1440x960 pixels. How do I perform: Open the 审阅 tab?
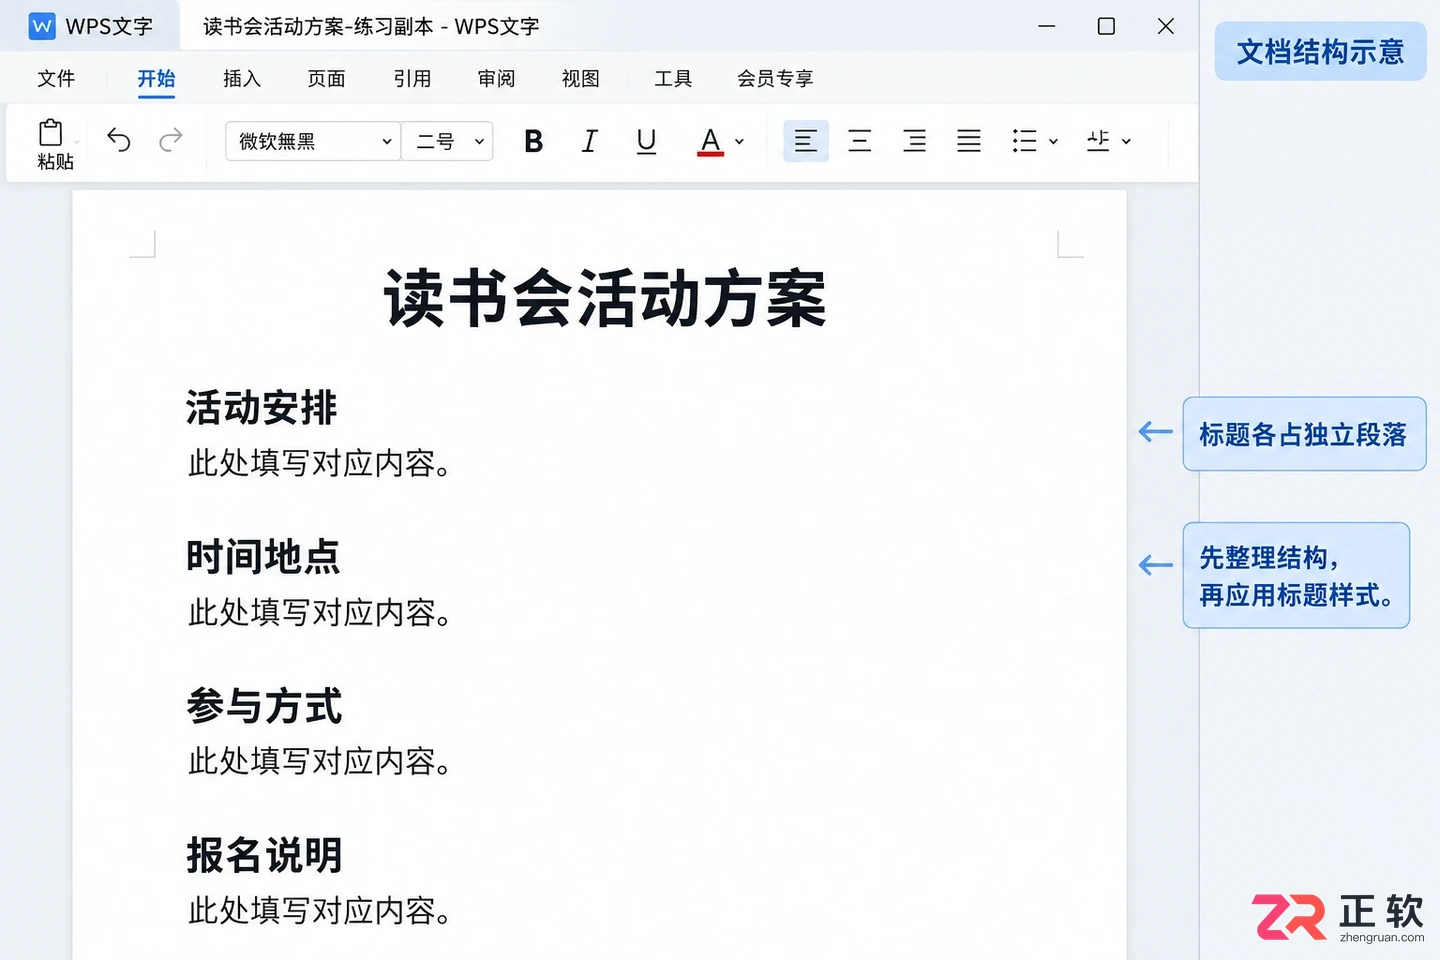496,79
